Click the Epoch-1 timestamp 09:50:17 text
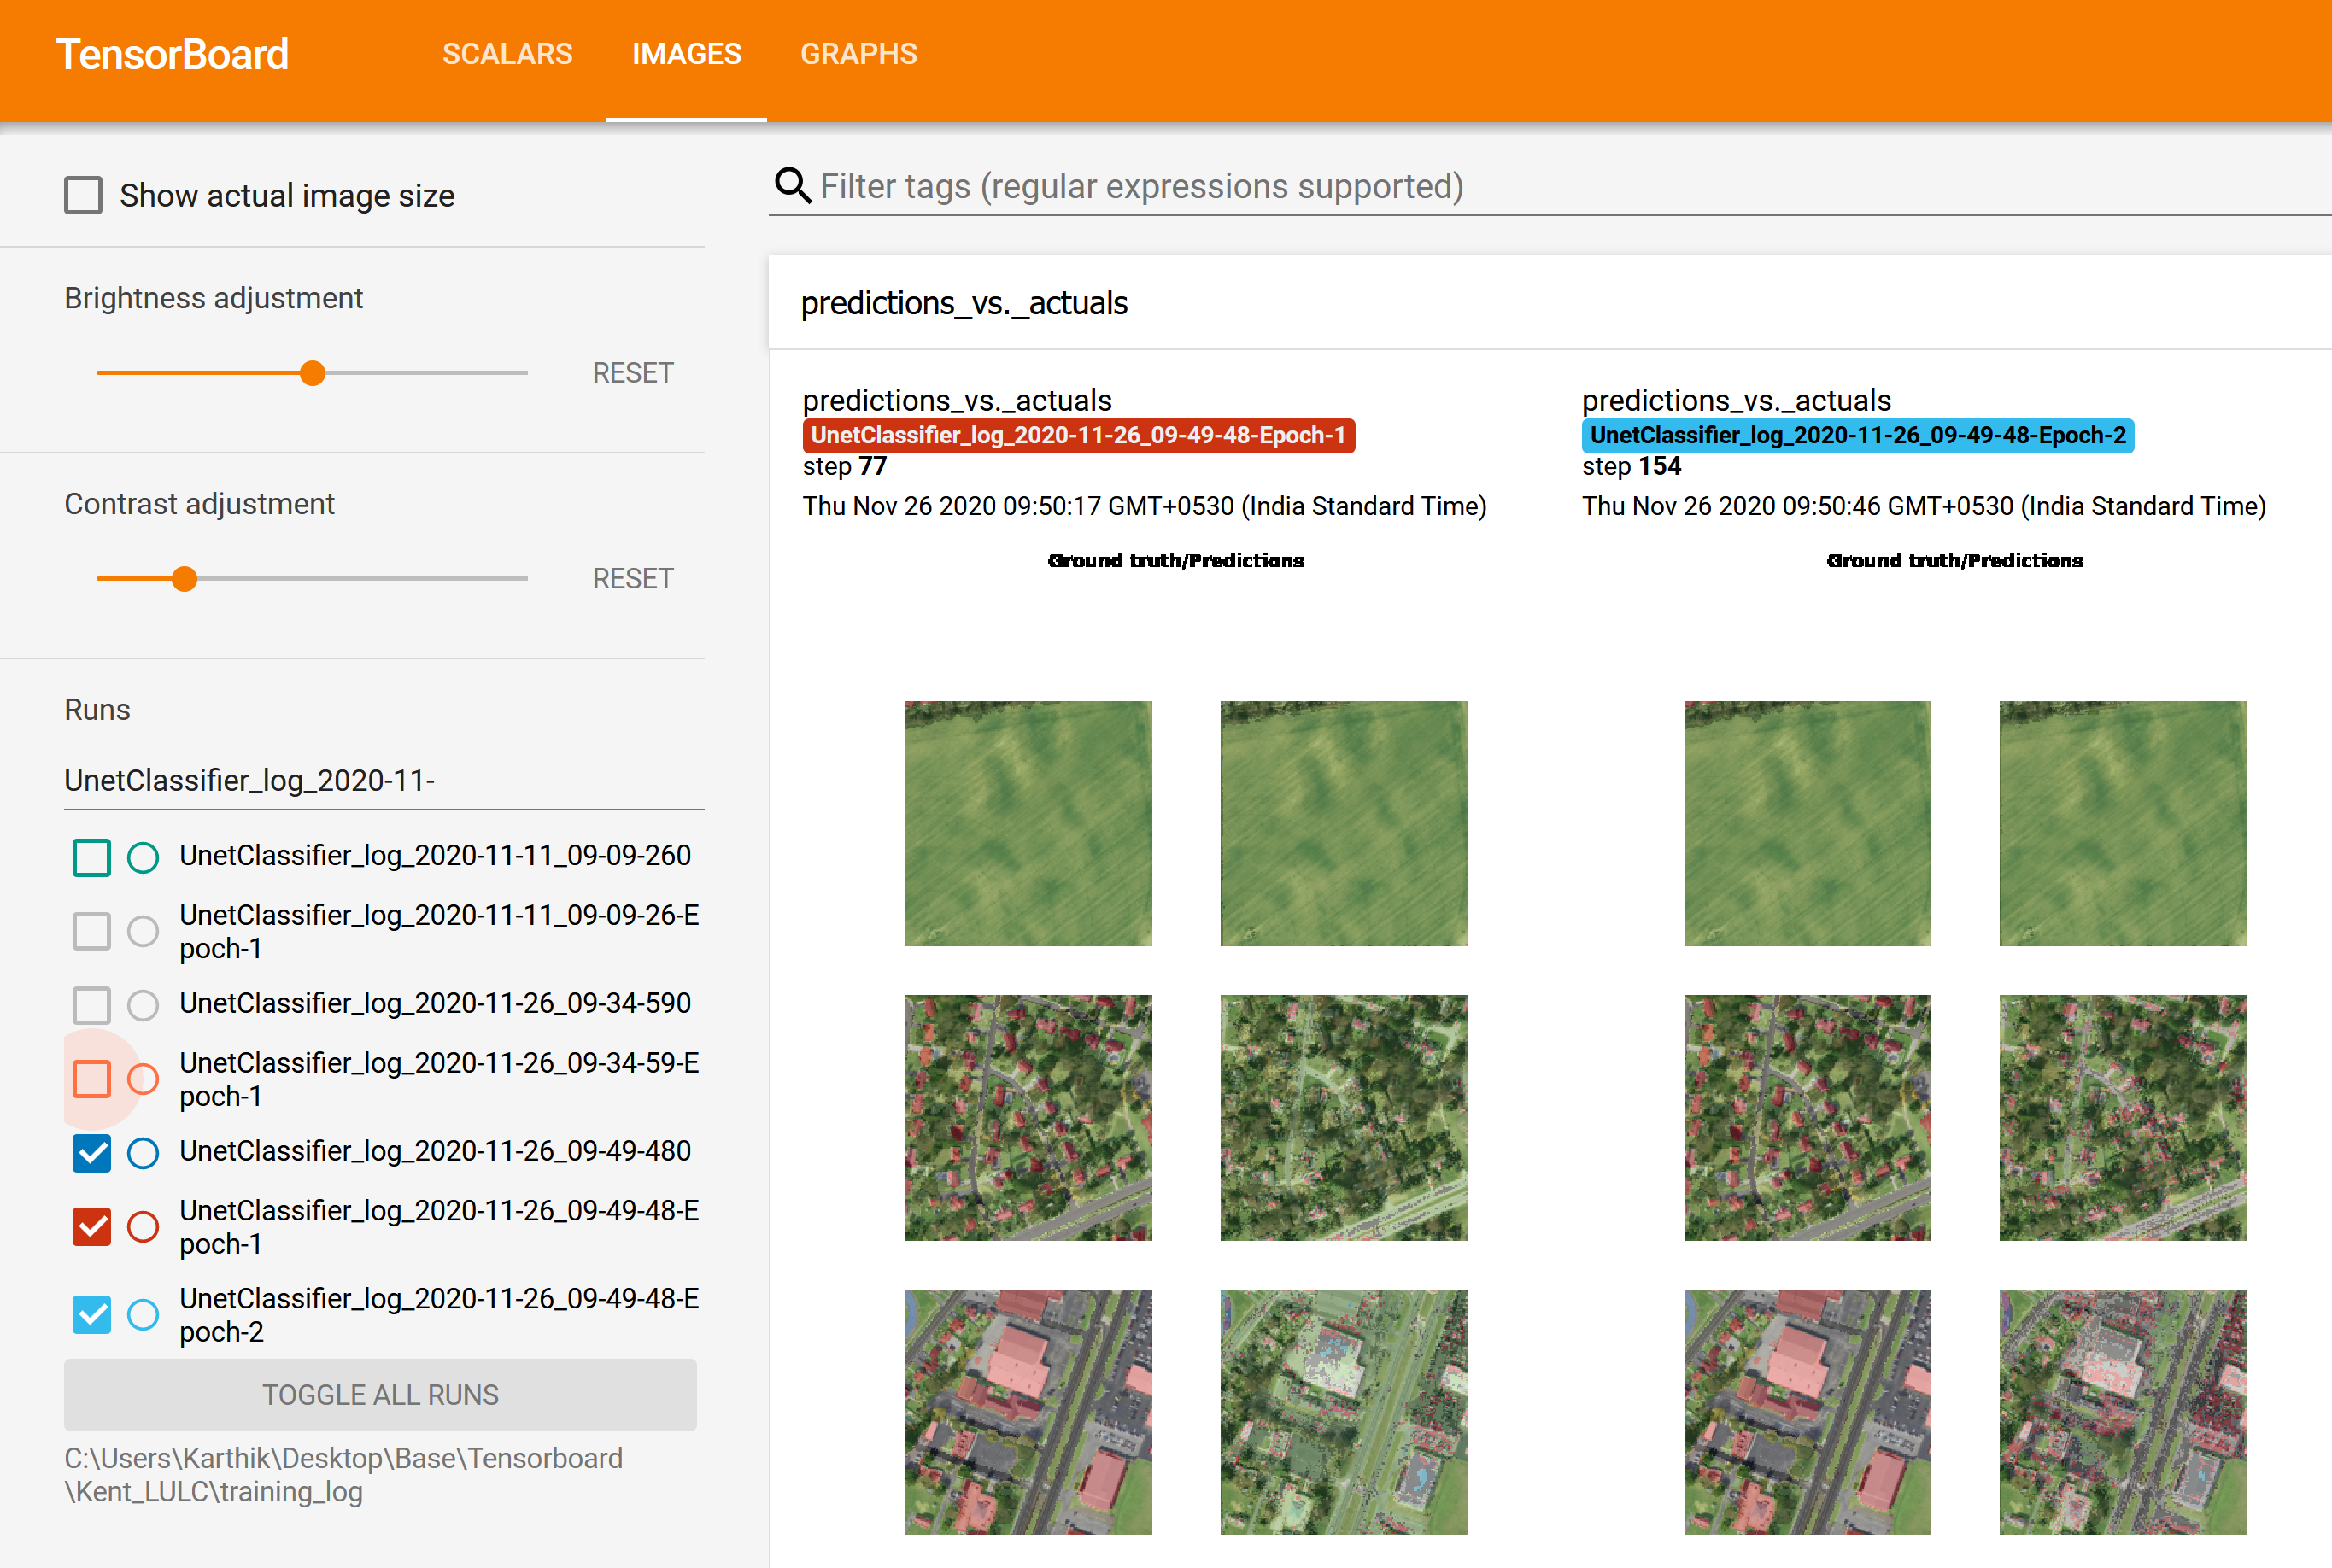This screenshot has height=1568, width=2332. point(1144,506)
